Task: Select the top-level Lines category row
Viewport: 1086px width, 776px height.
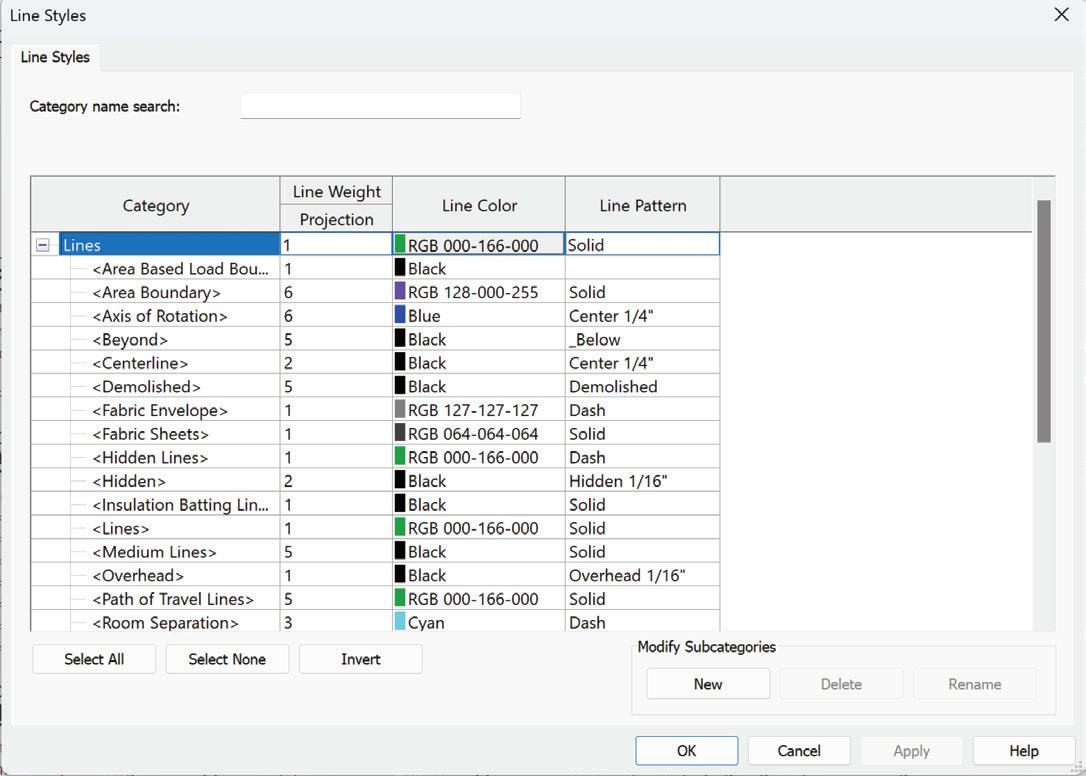Action: click(169, 245)
